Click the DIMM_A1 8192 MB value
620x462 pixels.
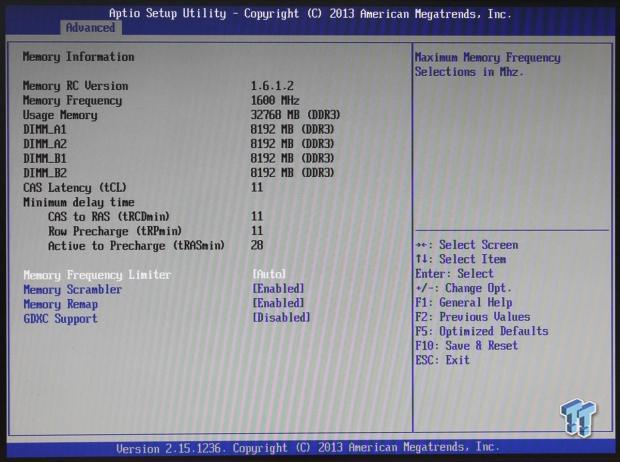292,129
